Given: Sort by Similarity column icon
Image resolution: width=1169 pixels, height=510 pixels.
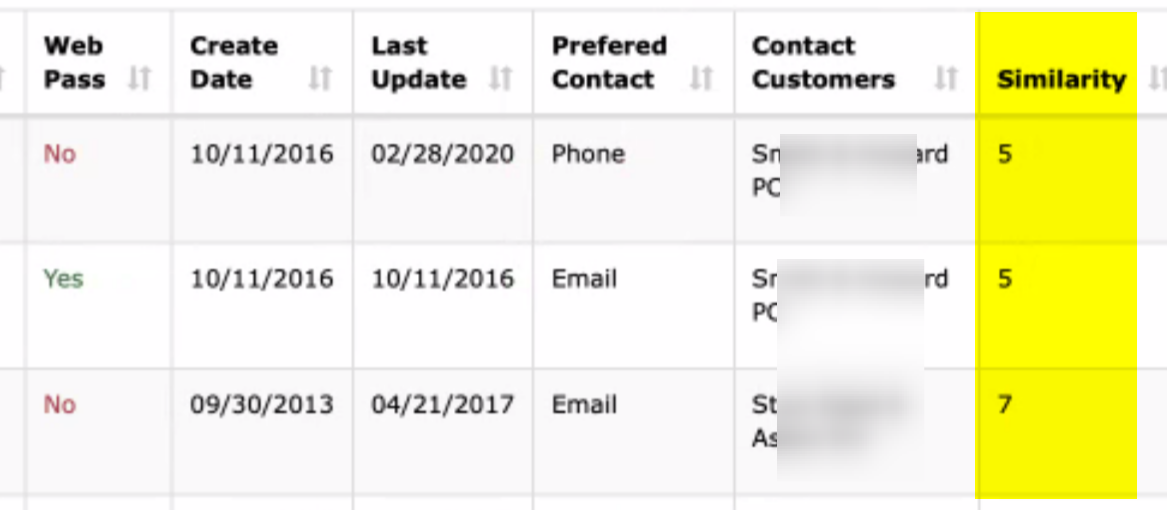Looking at the screenshot, I should [x=1159, y=79].
